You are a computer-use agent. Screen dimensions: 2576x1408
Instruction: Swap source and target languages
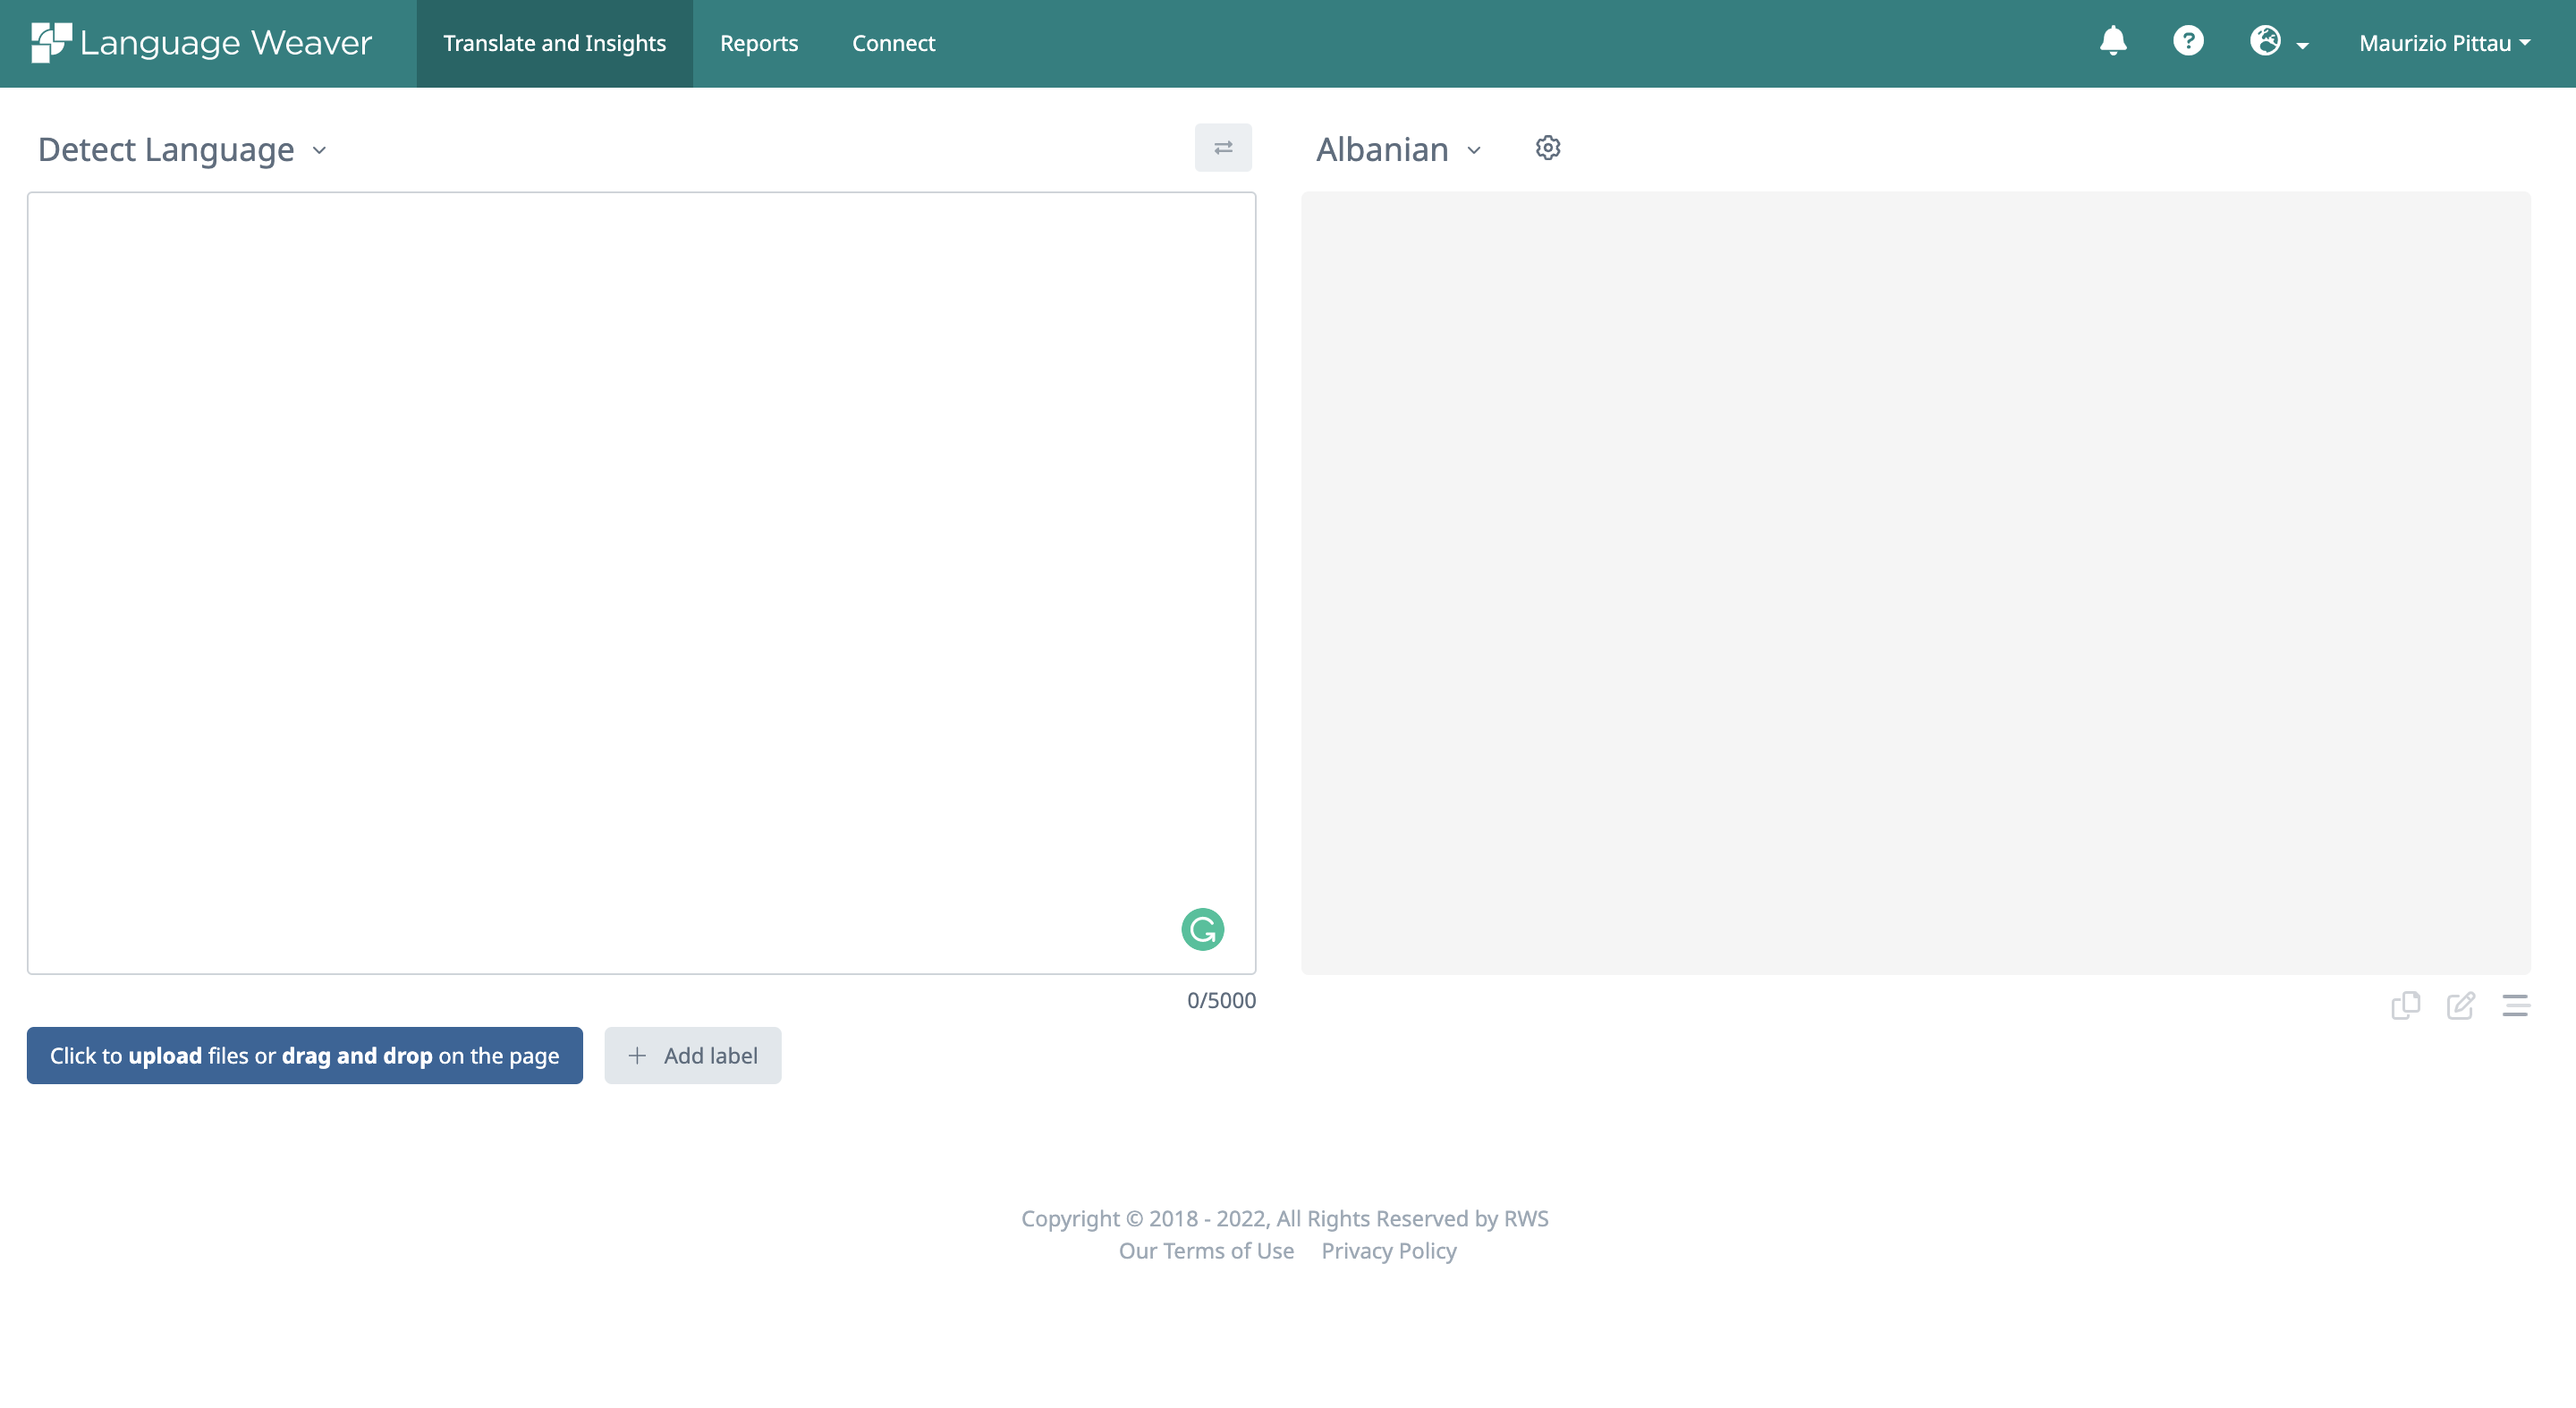[x=1222, y=148]
